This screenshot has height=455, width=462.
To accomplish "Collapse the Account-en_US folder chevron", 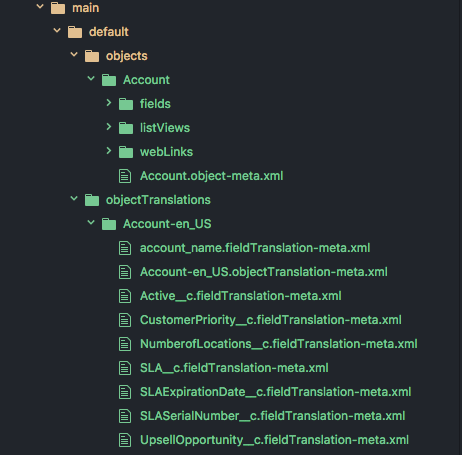I will (x=91, y=222).
